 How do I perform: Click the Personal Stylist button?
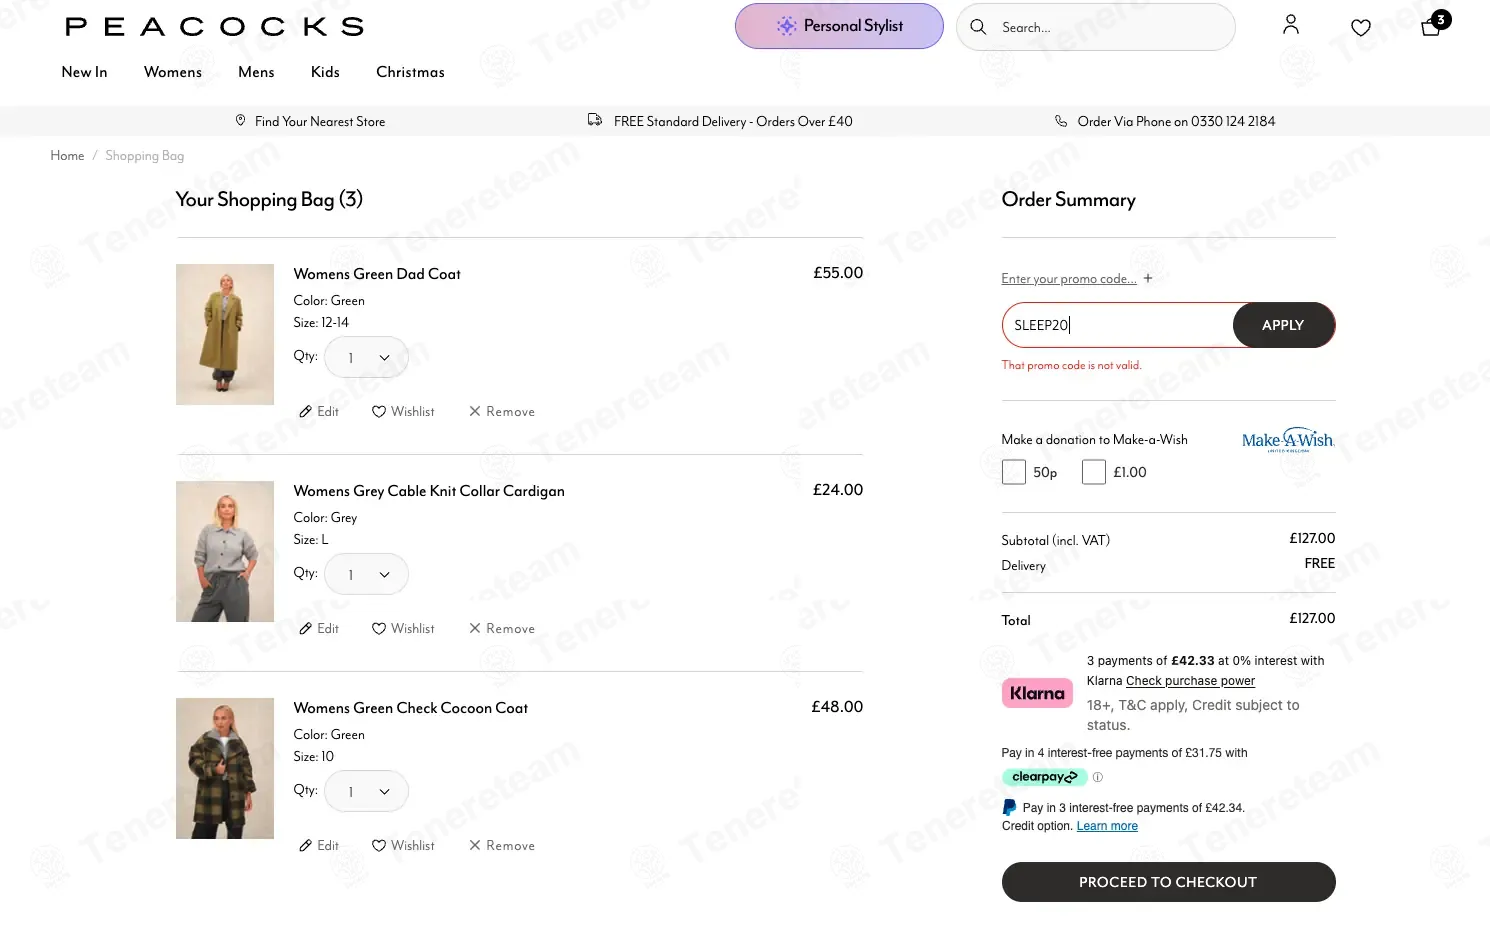(839, 26)
